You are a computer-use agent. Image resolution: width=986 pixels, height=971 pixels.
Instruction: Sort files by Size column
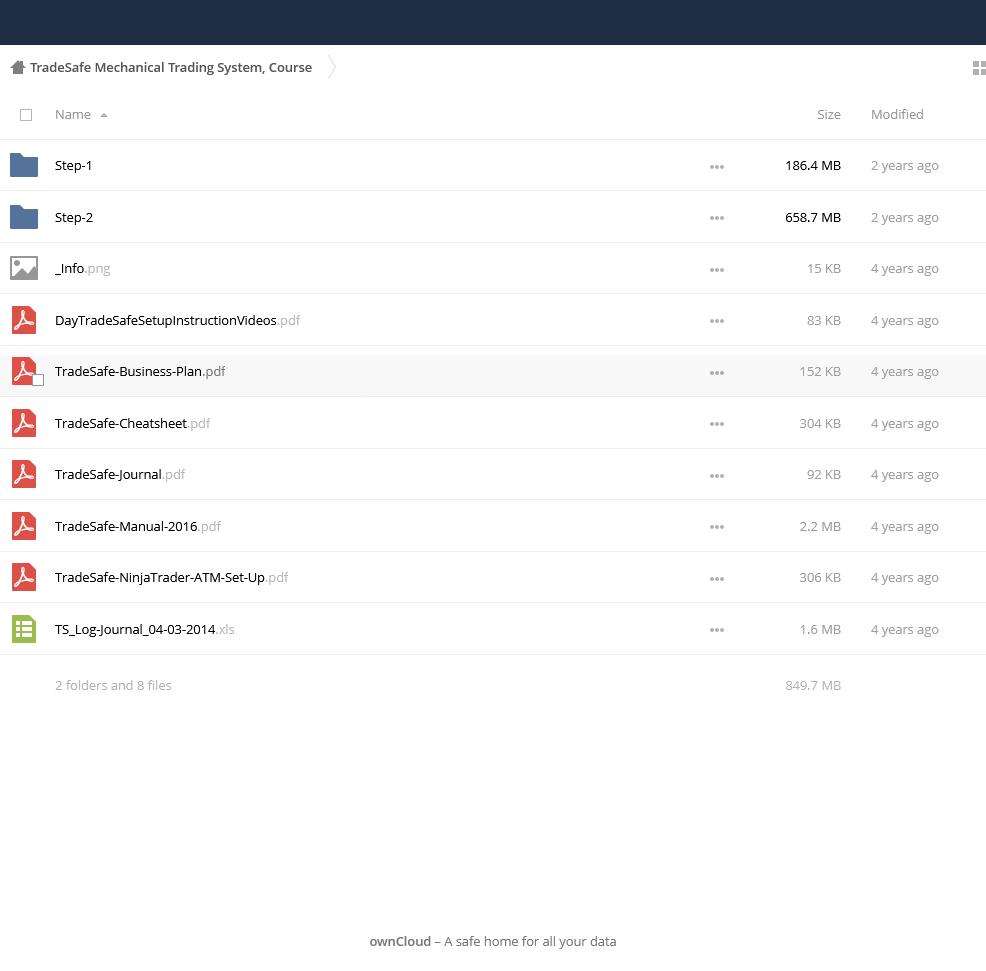pos(828,114)
